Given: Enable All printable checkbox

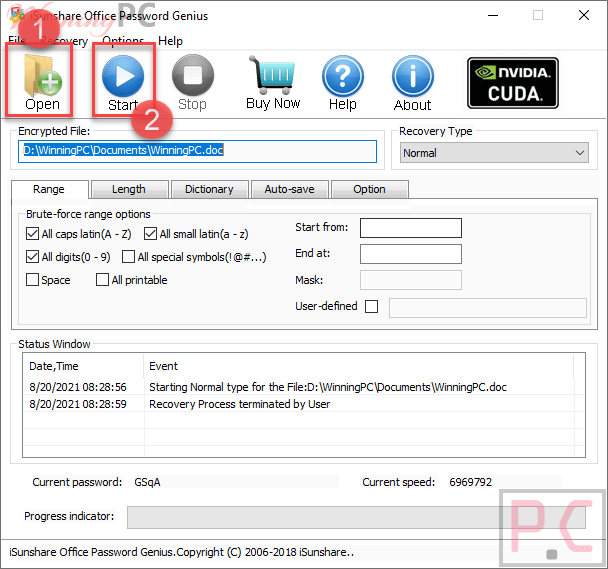Looking at the screenshot, I should point(102,279).
